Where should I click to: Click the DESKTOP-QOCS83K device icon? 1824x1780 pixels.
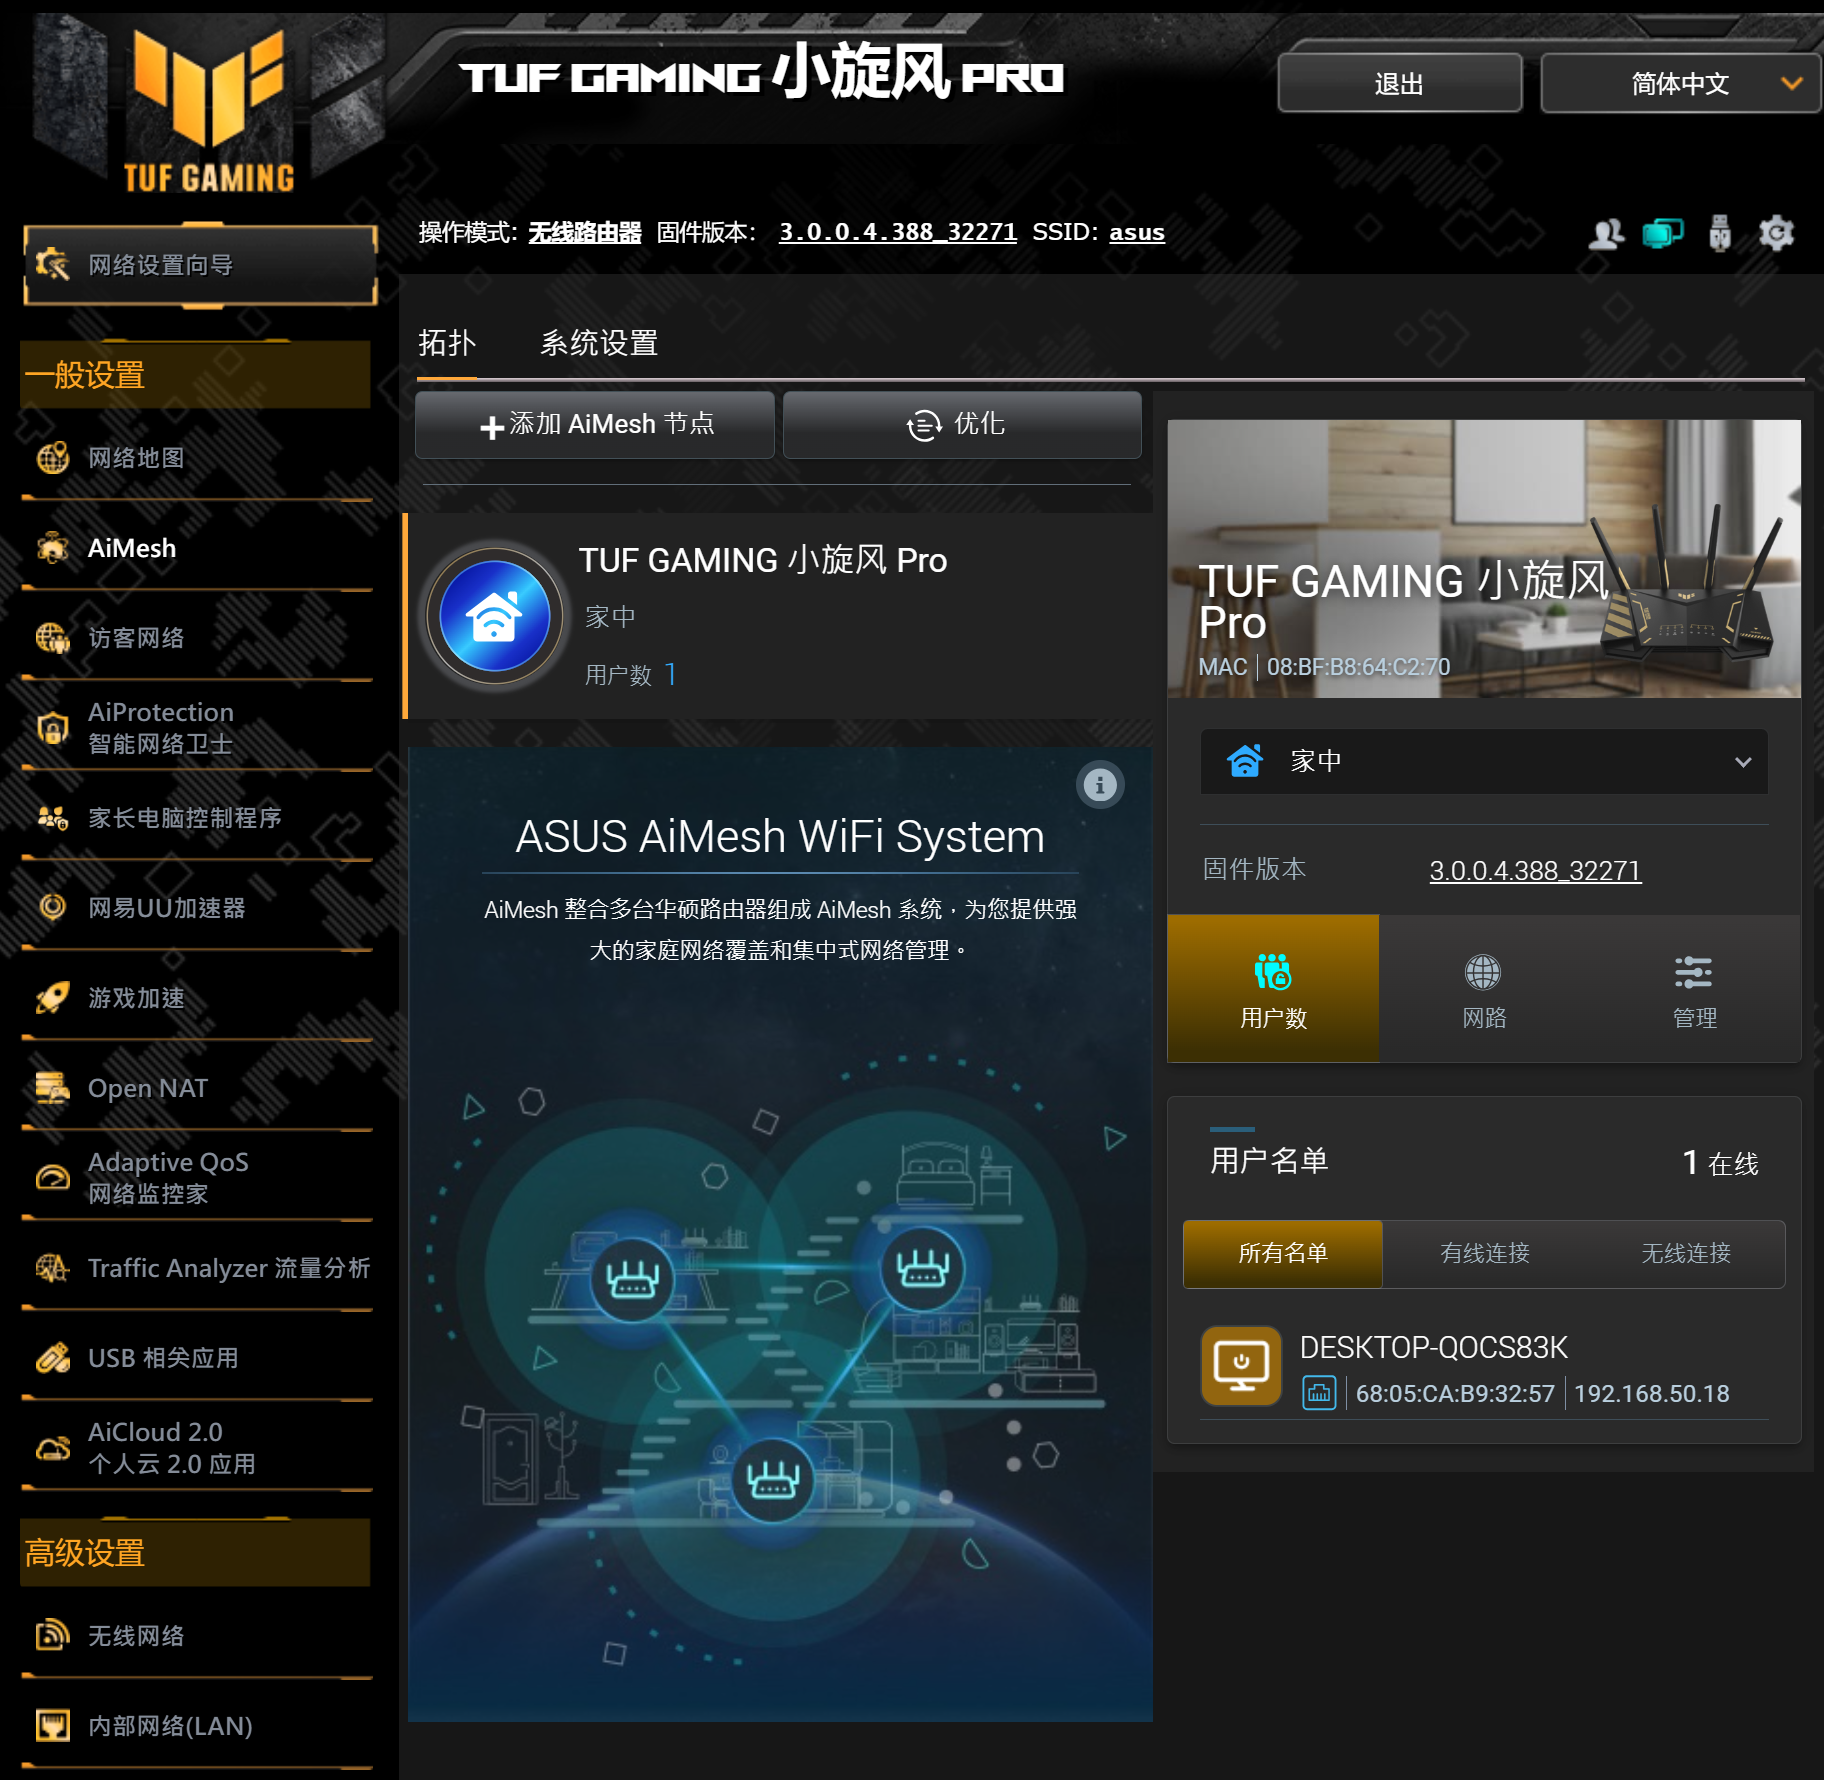click(x=1241, y=1366)
